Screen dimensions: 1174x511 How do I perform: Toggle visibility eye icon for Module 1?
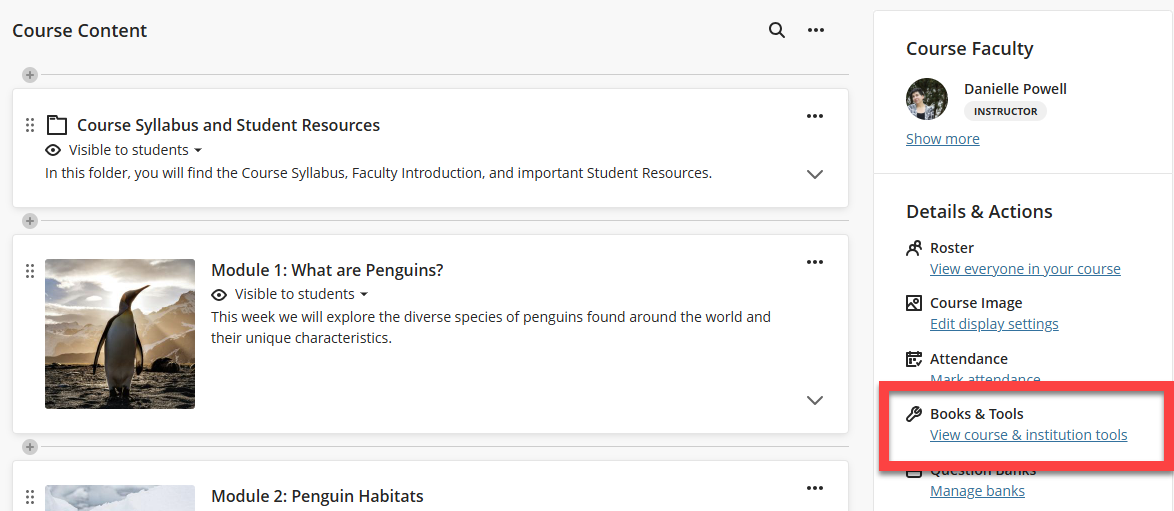220,294
